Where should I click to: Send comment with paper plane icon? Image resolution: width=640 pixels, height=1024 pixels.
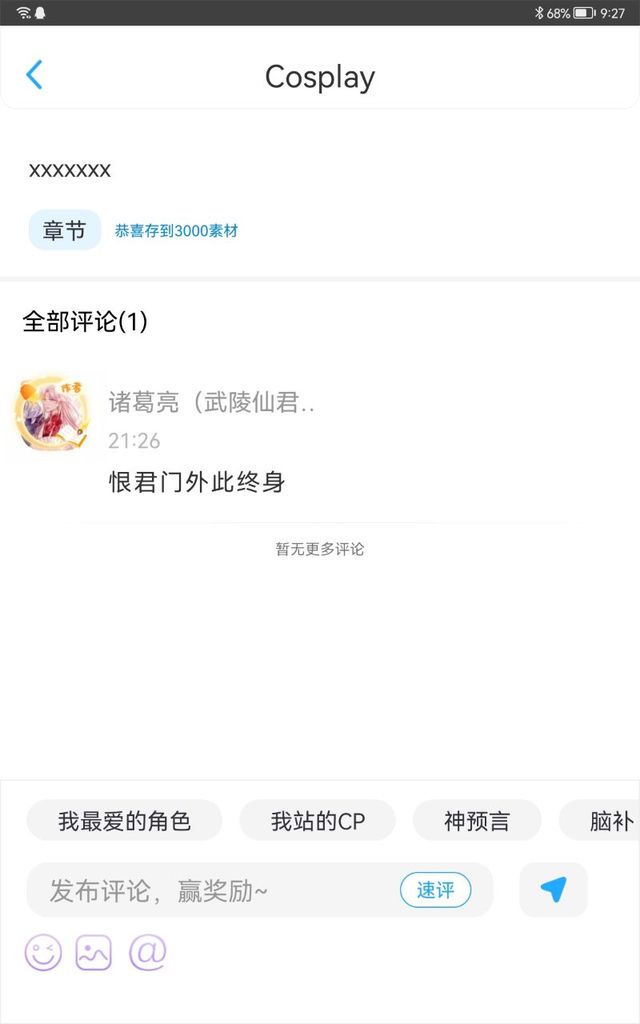point(553,889)
